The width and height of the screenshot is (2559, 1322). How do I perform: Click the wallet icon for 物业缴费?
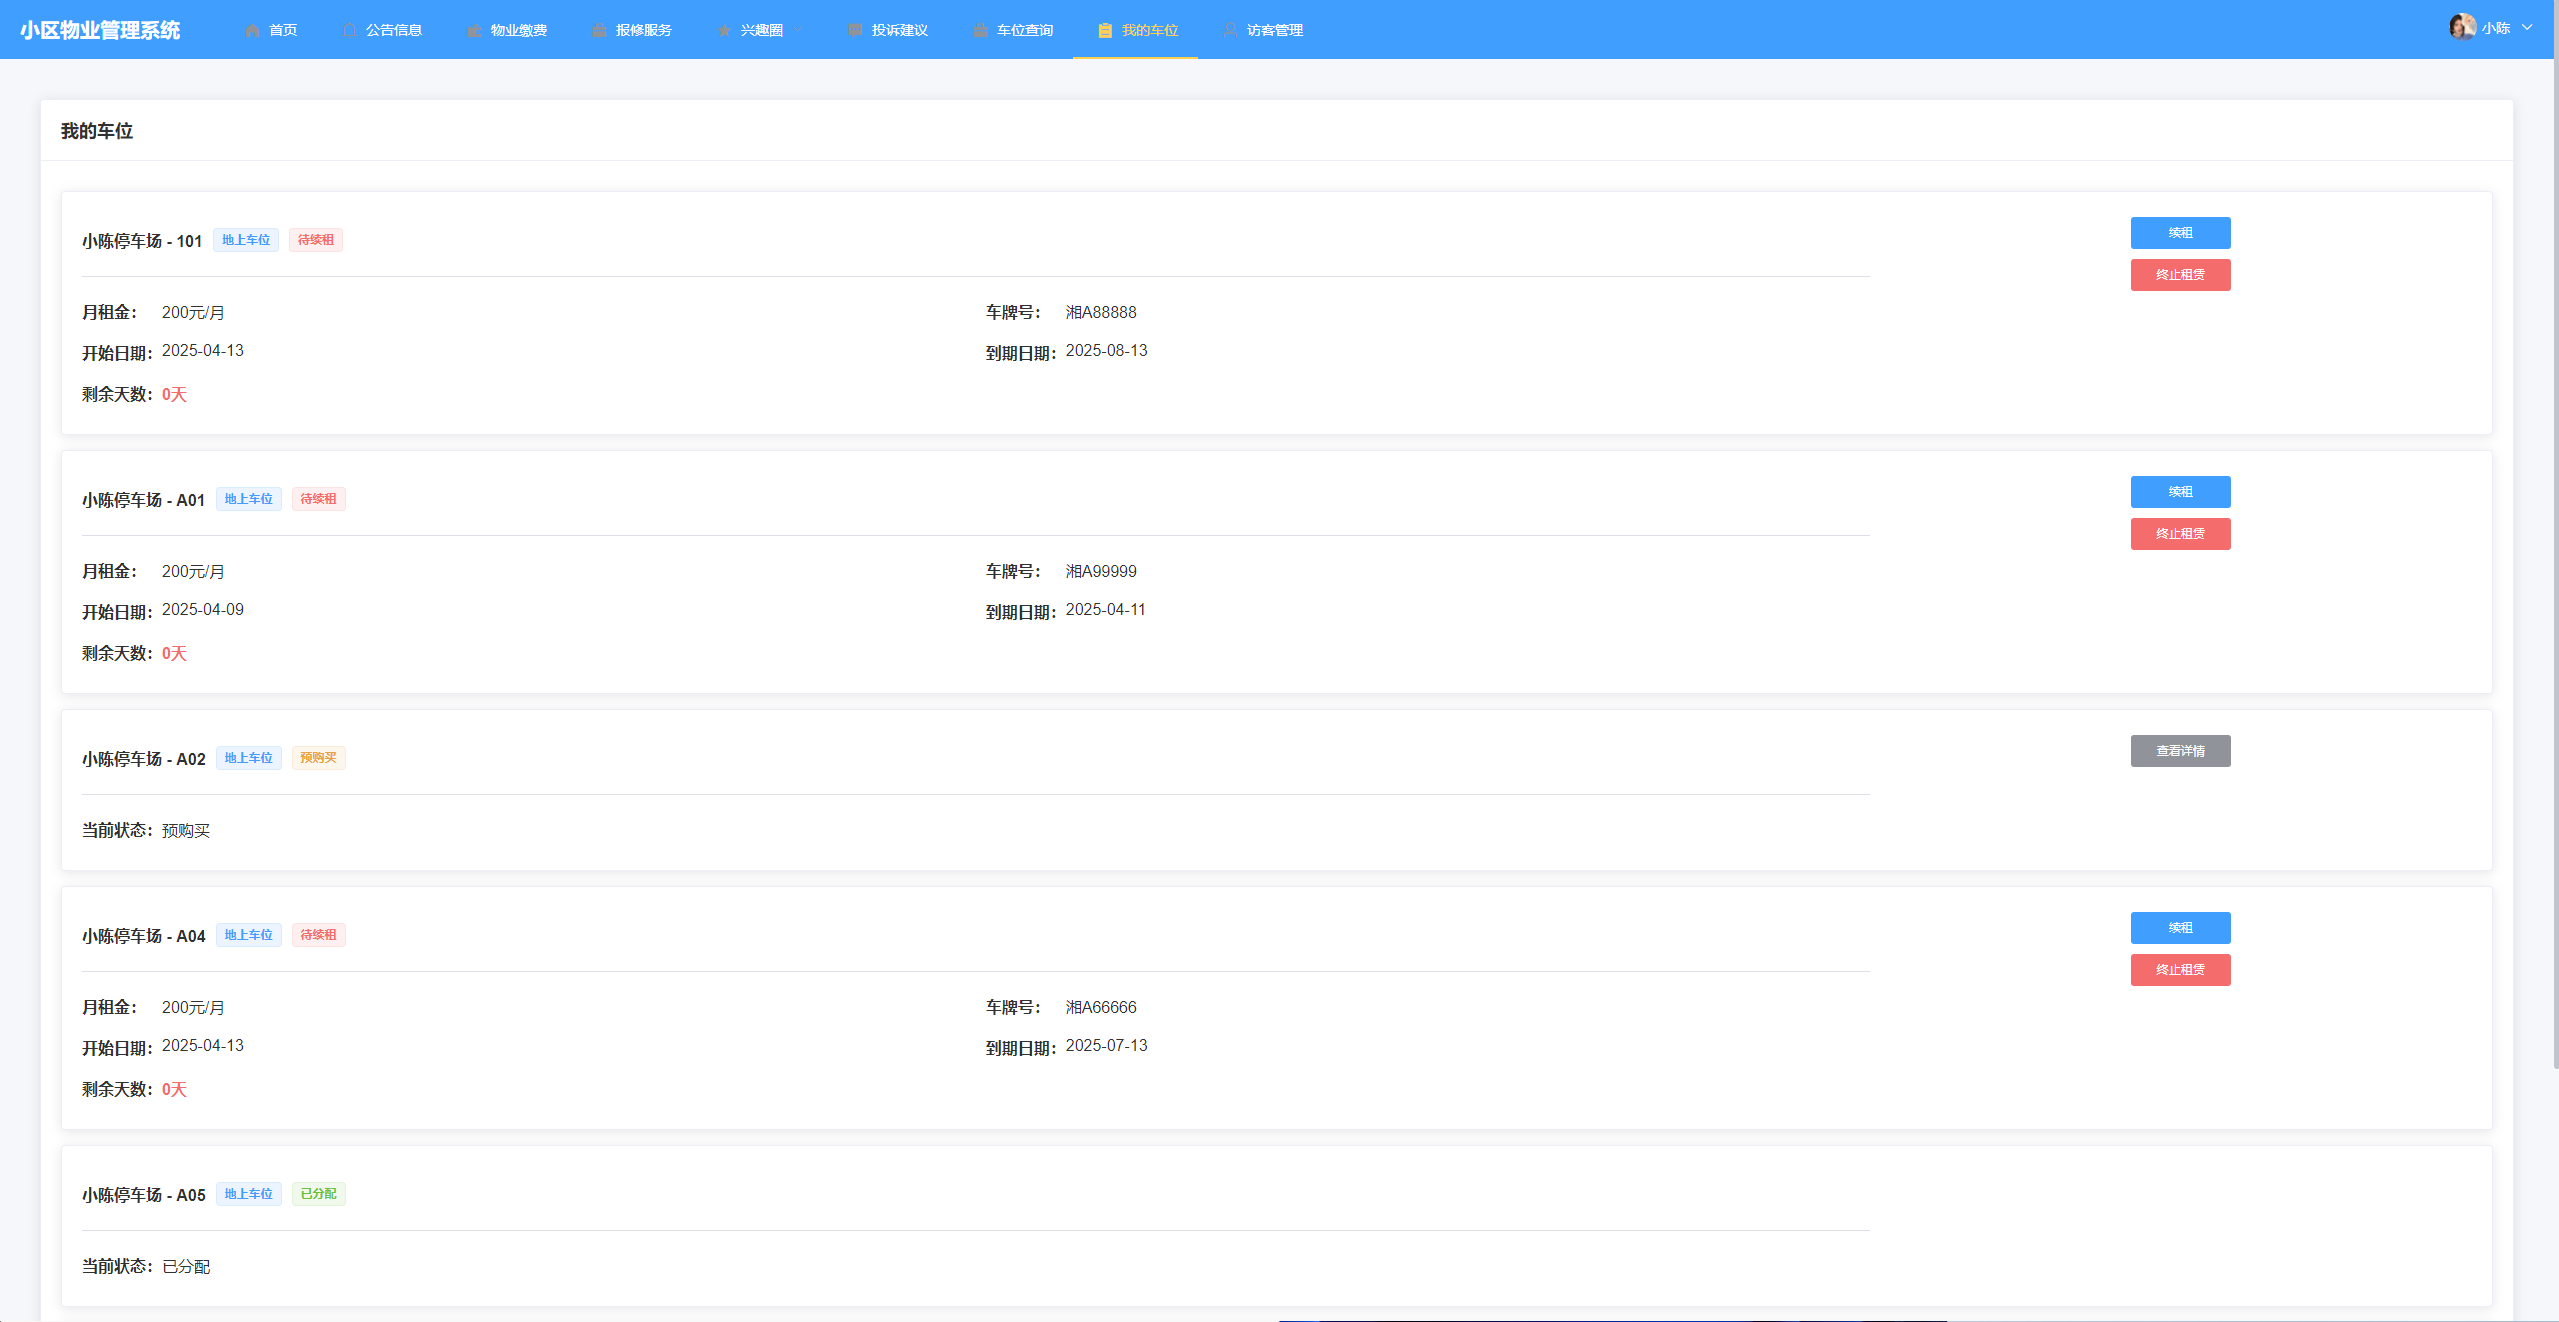click(474, 30)
